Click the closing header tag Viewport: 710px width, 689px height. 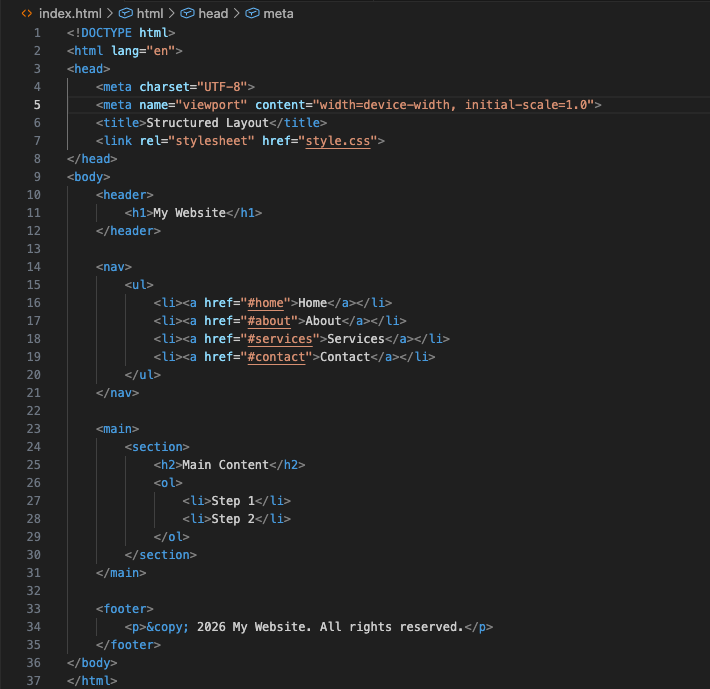pyautogui.click(x=129, y=231)
